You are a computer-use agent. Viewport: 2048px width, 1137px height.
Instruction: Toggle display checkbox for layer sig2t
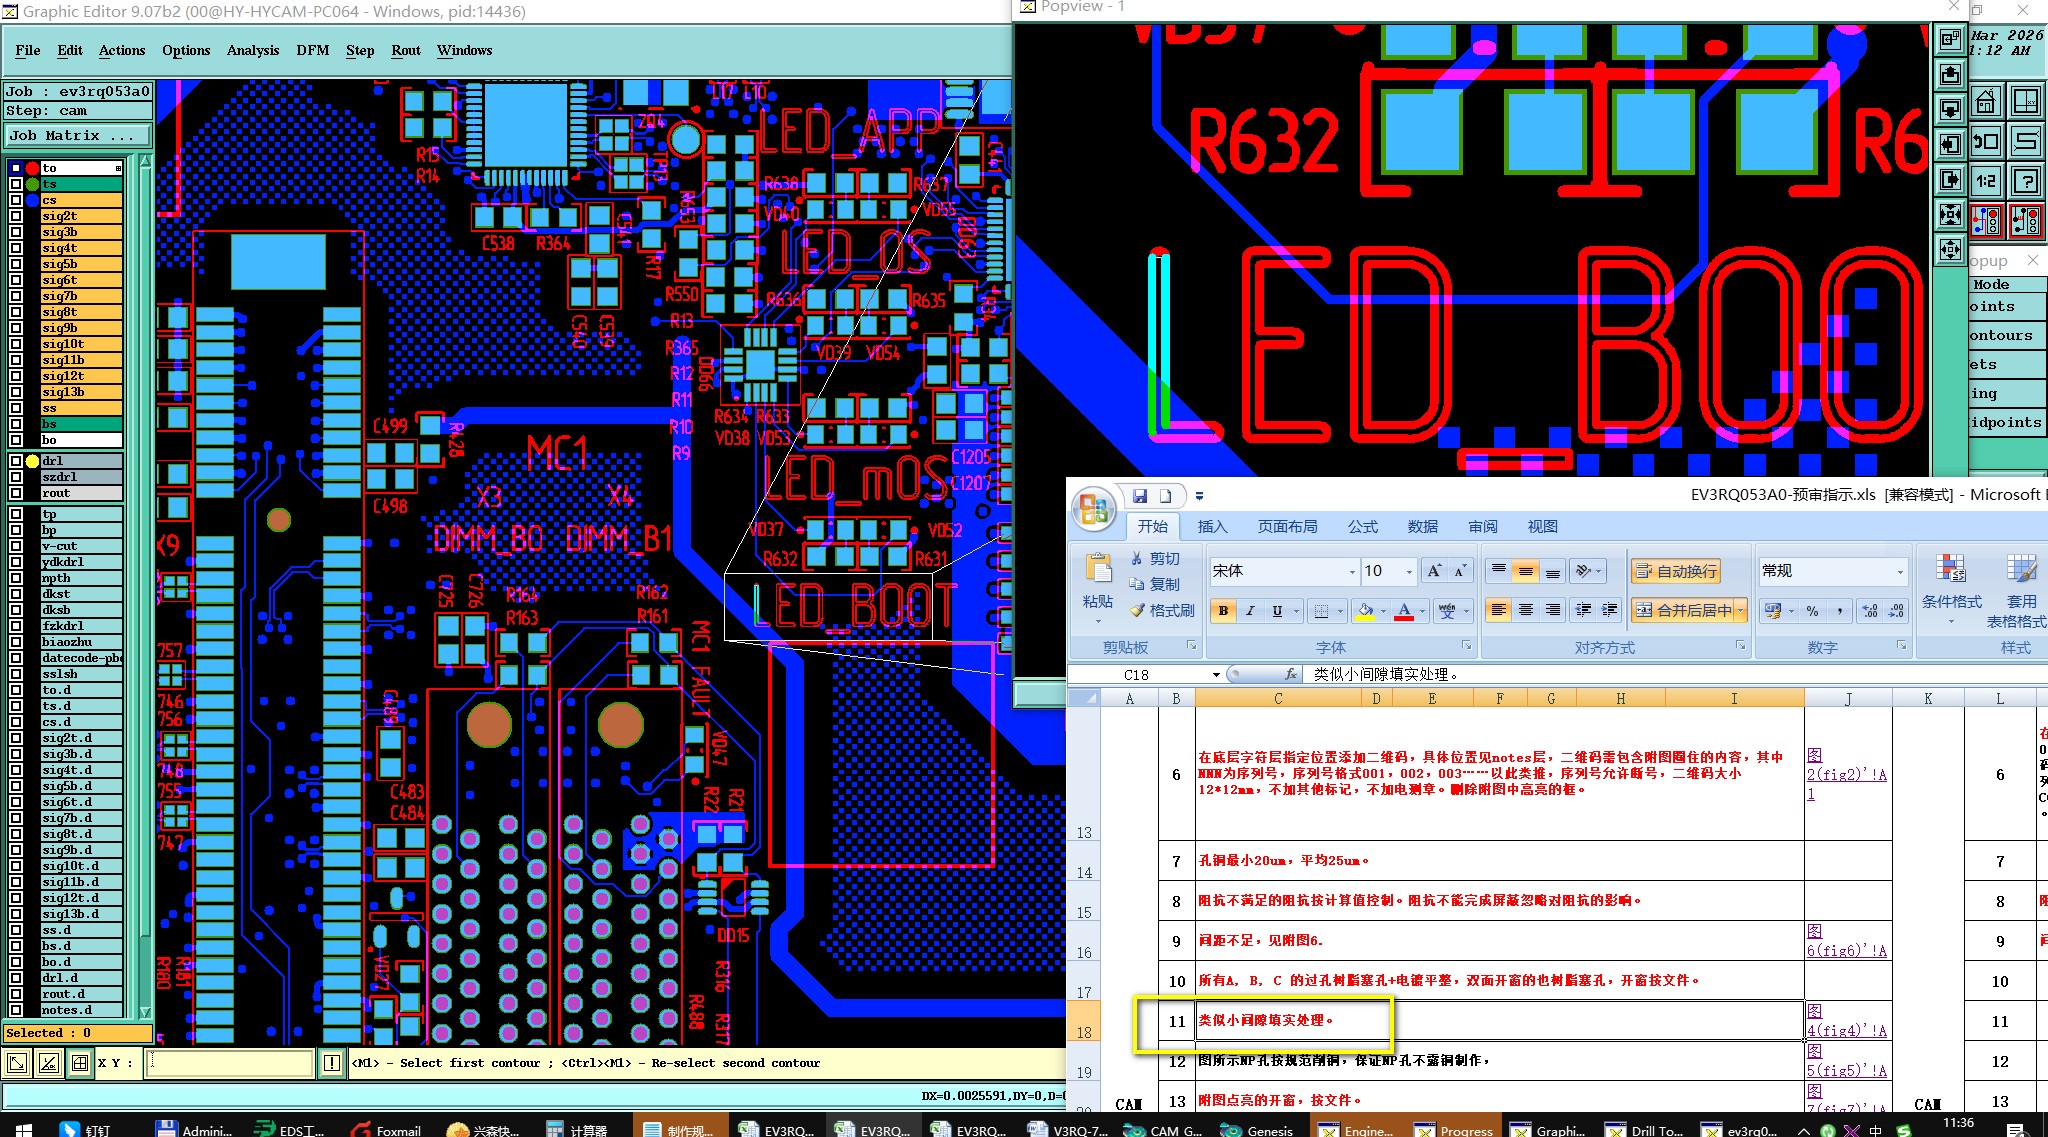click(x=16, y=216)
